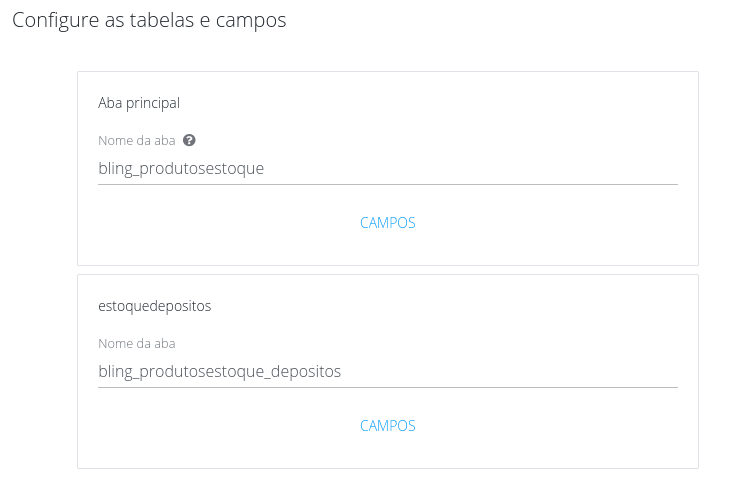The height and width of the screenshot is (483, 734).
Task: Click the Configure as tabelas e campos heading
Action: coord(149,21)
